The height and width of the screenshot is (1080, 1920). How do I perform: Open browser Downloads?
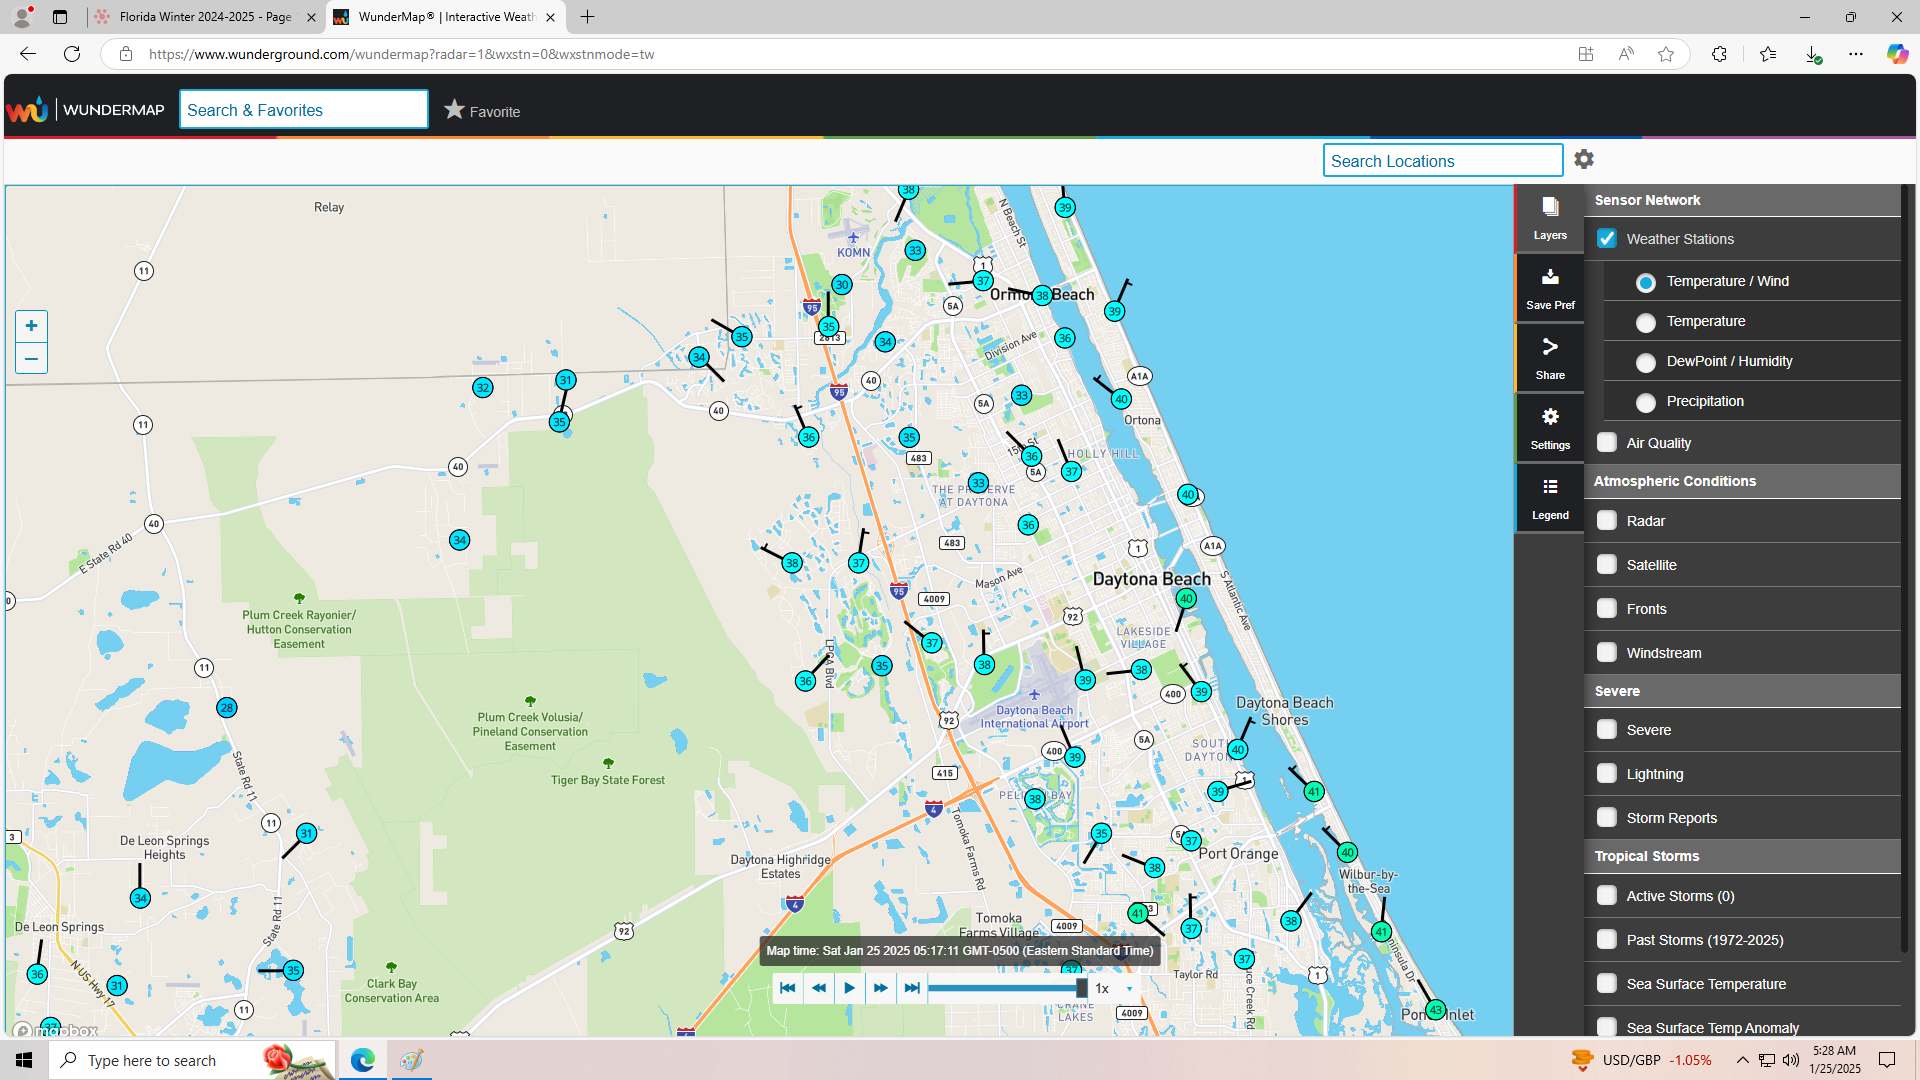pos(1812,54)
